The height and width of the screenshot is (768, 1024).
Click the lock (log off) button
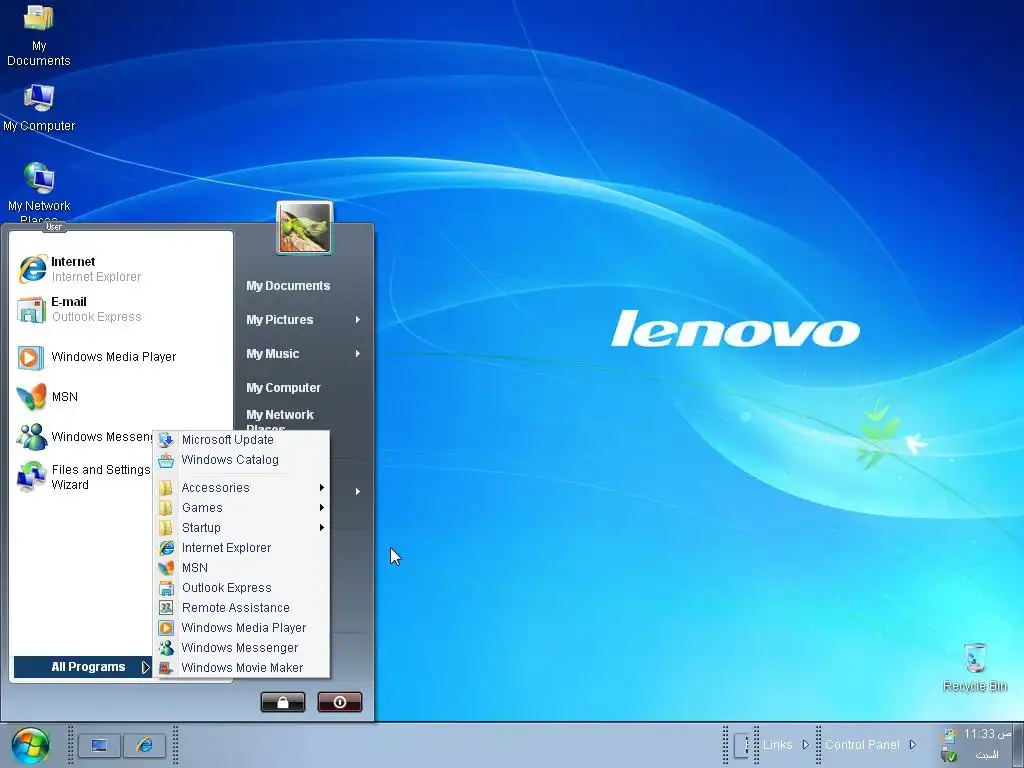click(x=283, y=702)
